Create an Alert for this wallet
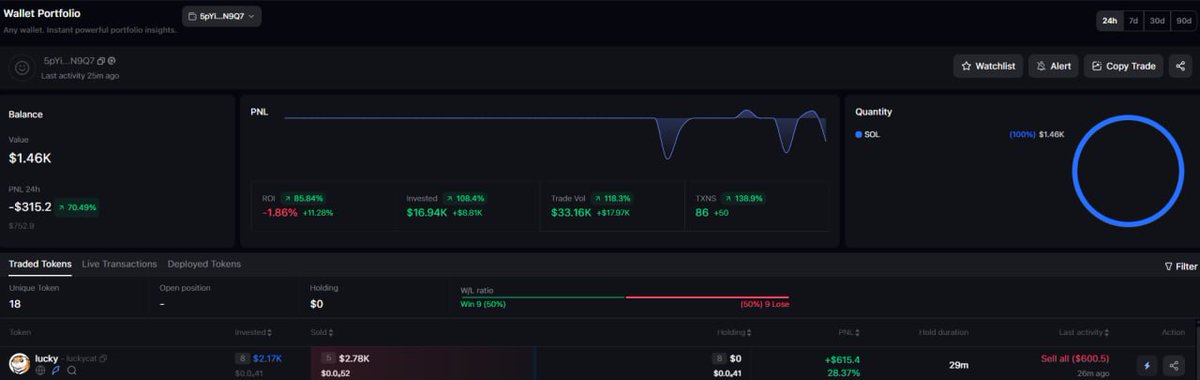This screenshot has width=1200, height=380. [1053, 66]
